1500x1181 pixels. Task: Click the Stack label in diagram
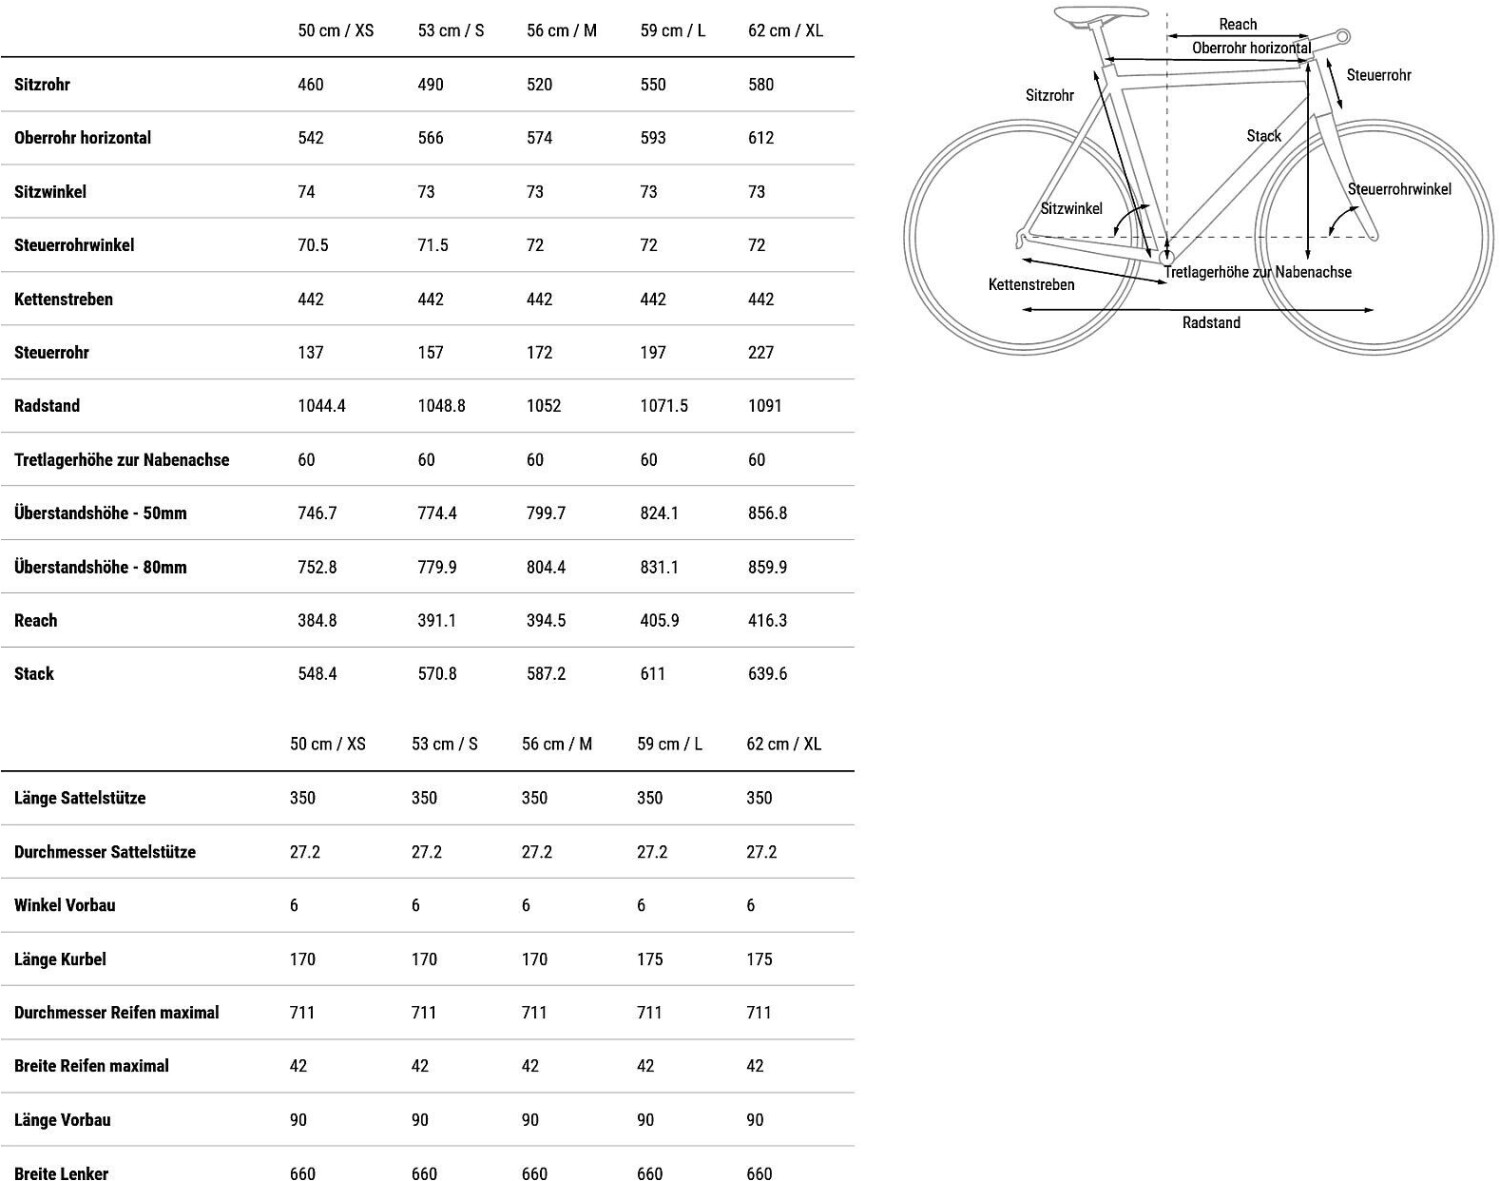(x=1263, y=136)
